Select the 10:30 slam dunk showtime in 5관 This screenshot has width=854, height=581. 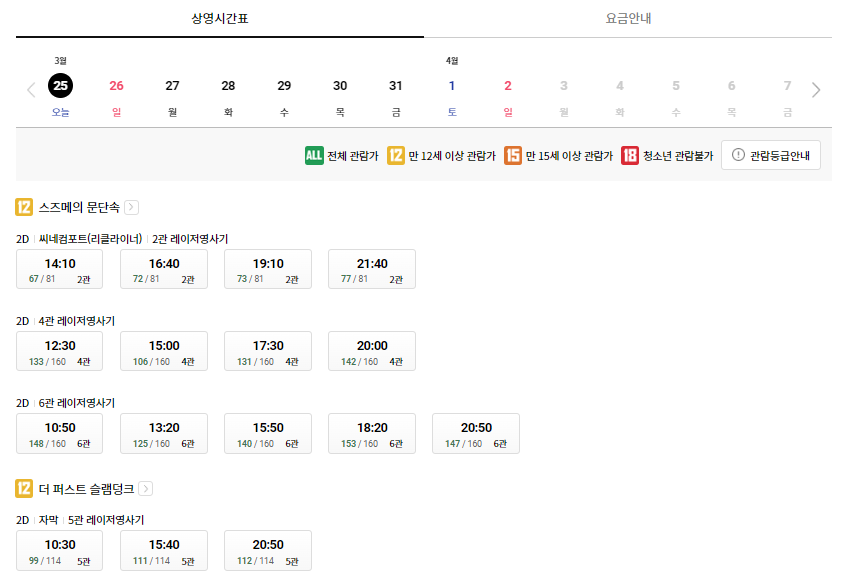click(59, 550)
